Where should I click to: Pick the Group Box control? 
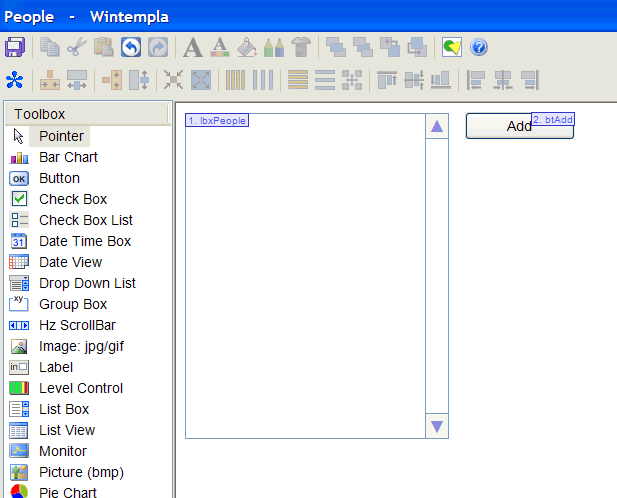click(x=73, y=304)
